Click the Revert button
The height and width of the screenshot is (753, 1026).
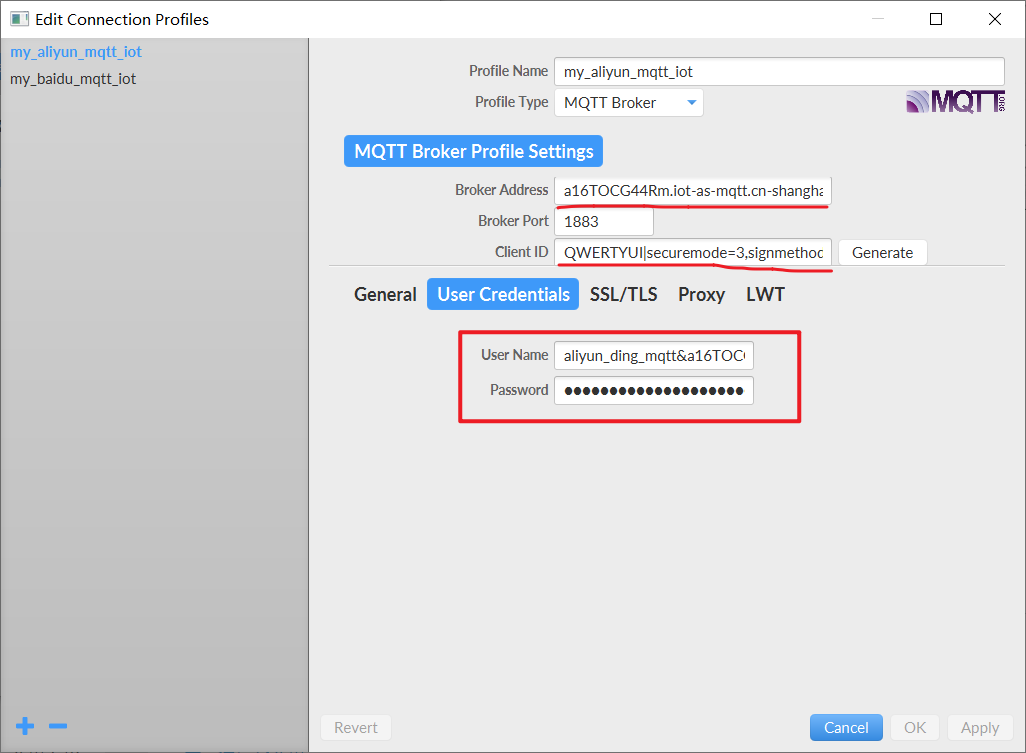pyautogui.click(x=356, y=727)
